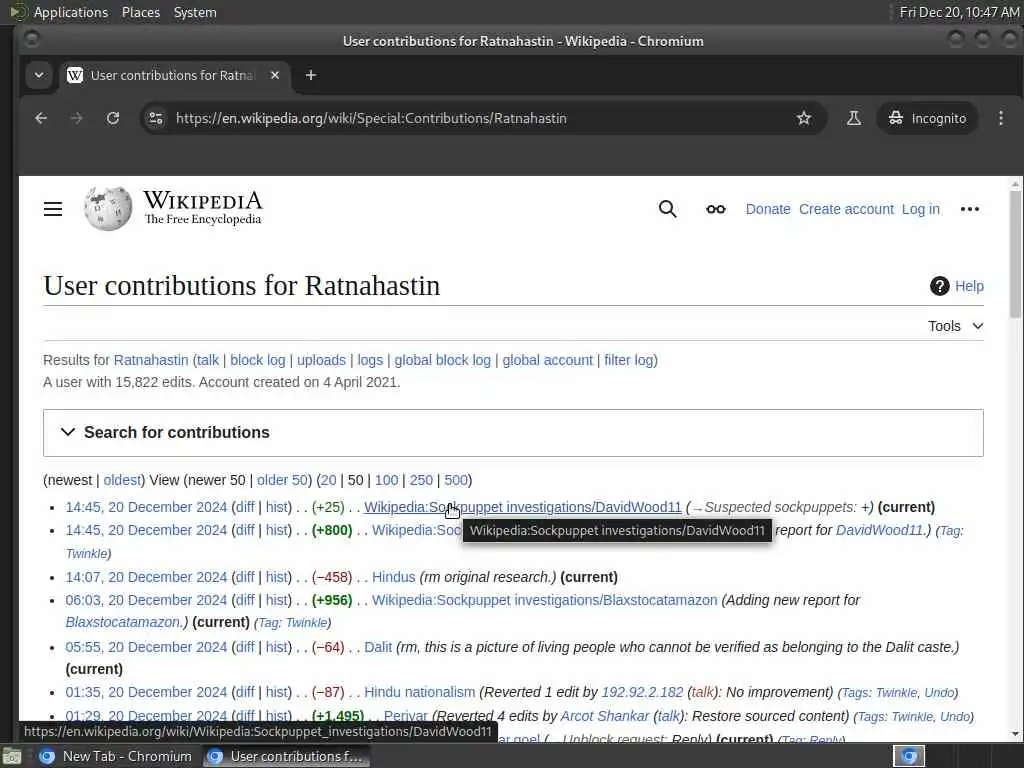Open the block log link
The image size is (1024, 768).
(x=257, y=360)
